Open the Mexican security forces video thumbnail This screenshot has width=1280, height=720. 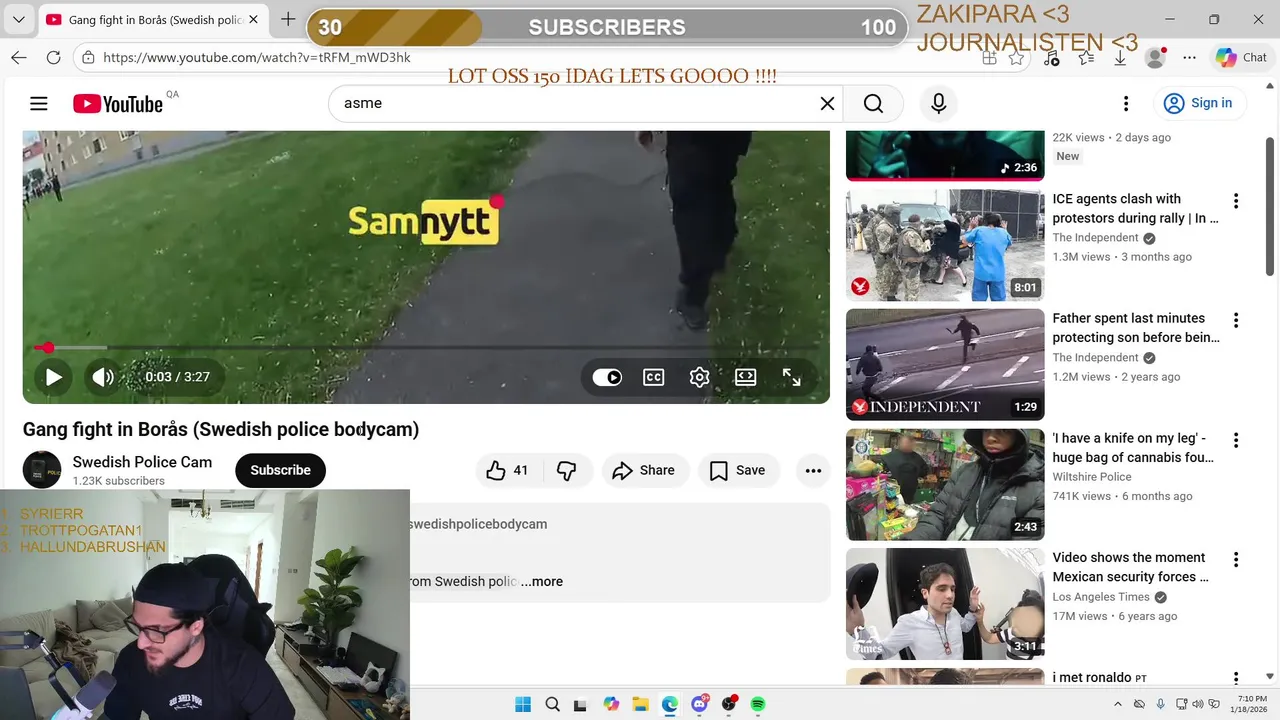(x=945, y=604)
